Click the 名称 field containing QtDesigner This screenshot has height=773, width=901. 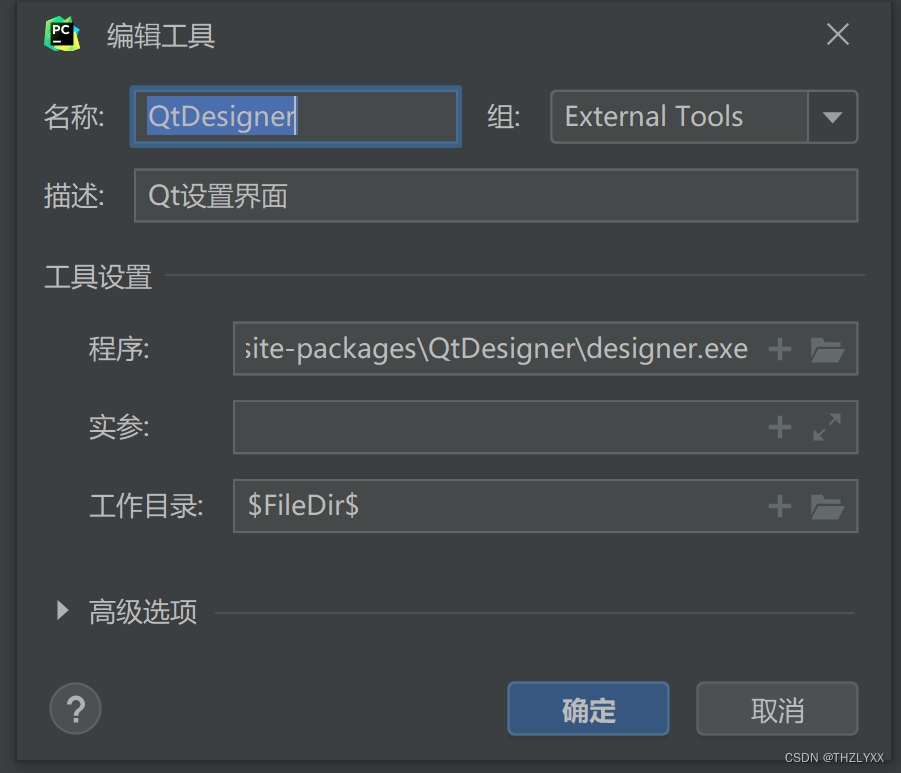(296, 117)
